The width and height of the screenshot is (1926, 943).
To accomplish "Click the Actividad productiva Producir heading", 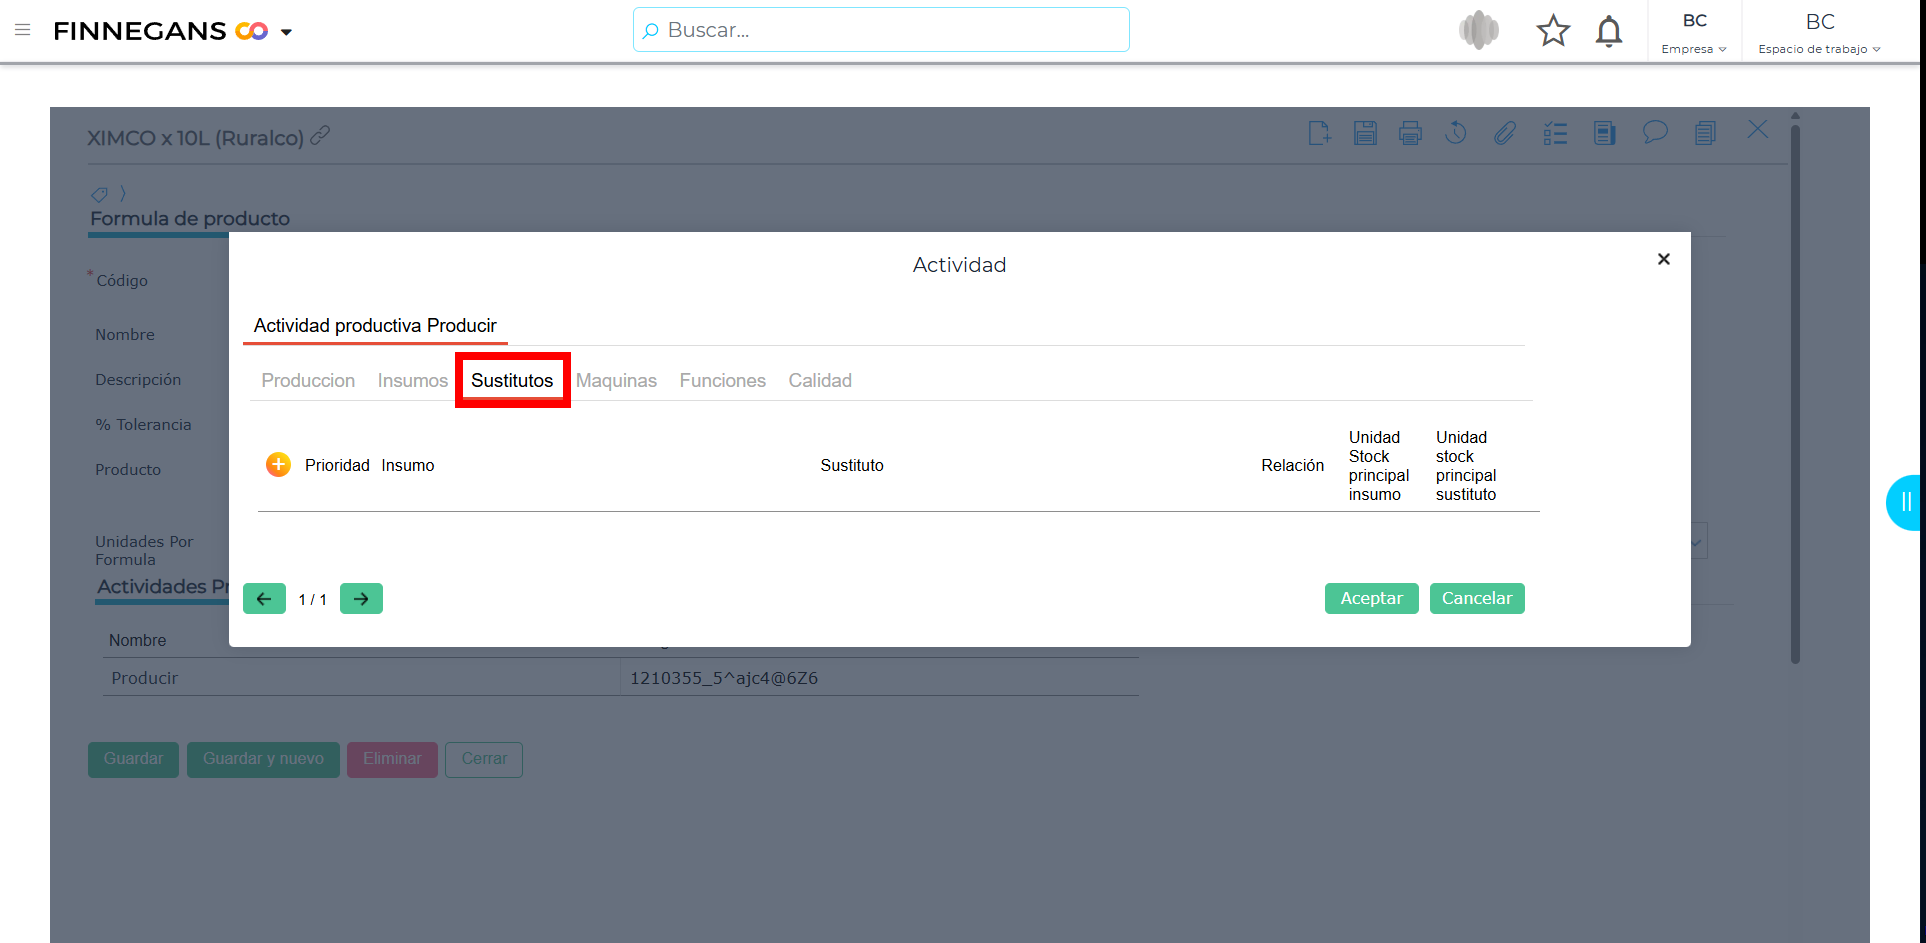I will 375,326.
